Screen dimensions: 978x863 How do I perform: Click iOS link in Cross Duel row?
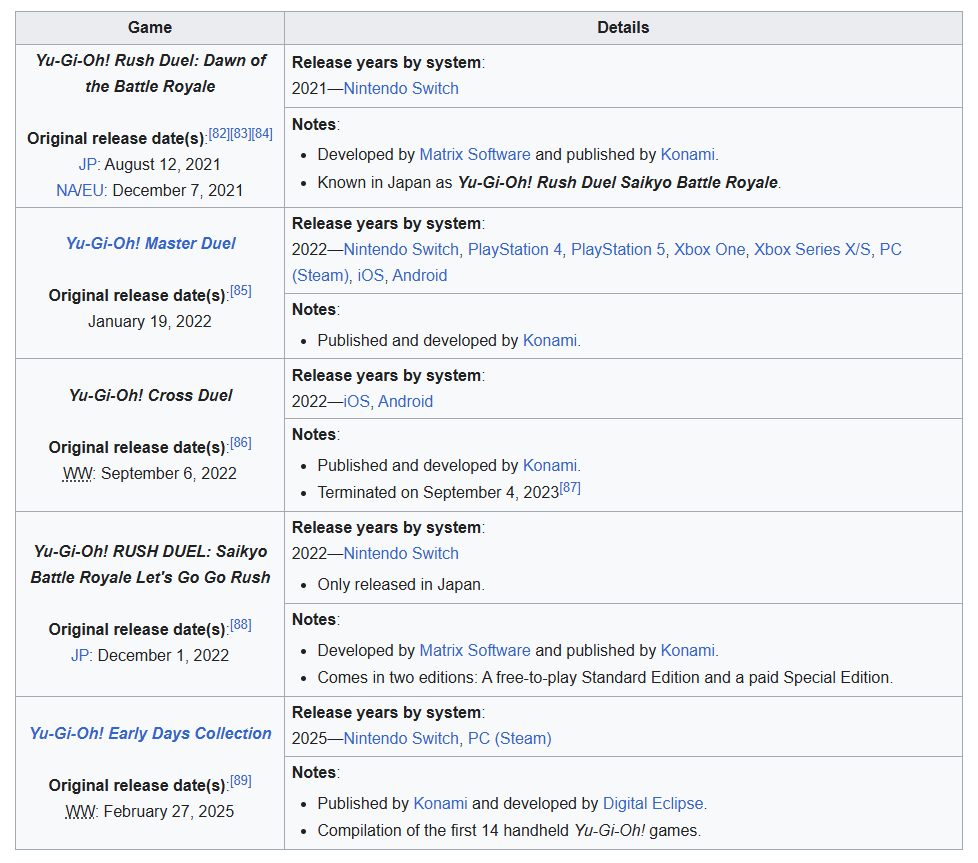click(357, 402)
